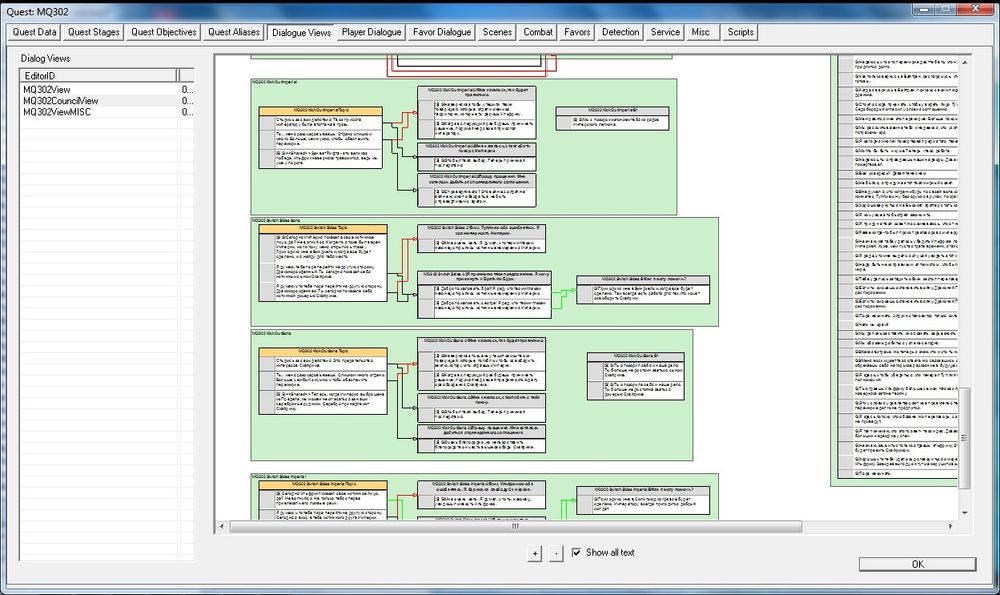Open the Scenes tab
1000x595 pixels.
coord(497,32)
